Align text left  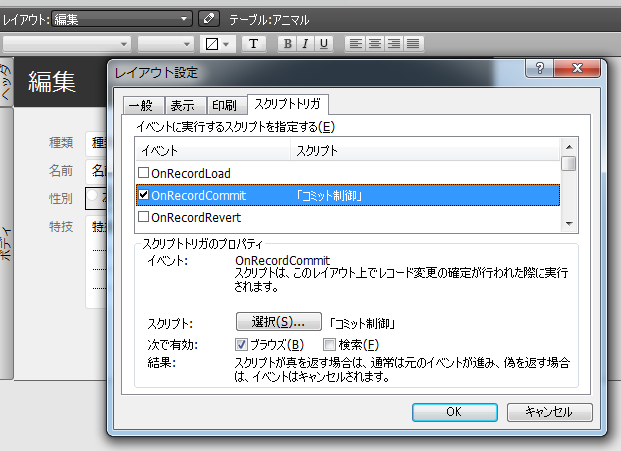(355, 44)
